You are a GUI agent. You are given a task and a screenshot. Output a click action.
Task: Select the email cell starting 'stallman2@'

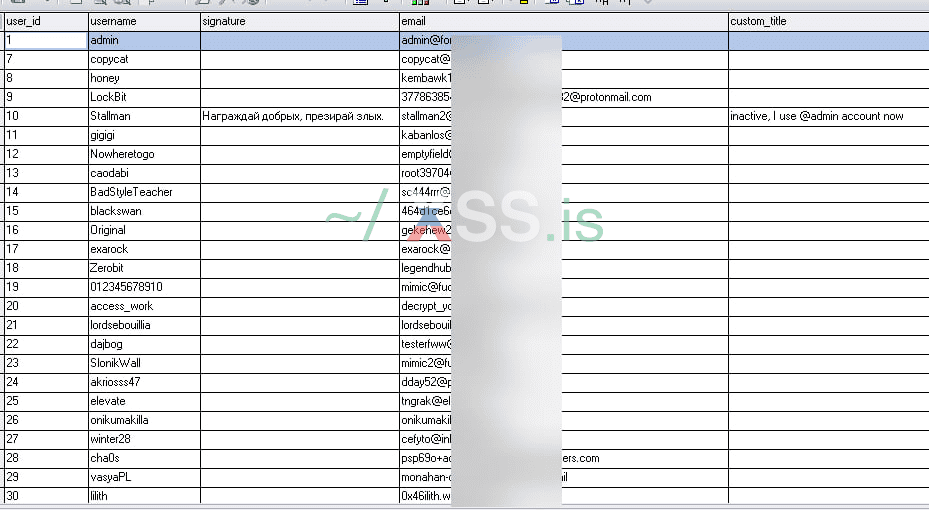click(x=564, y=116)
